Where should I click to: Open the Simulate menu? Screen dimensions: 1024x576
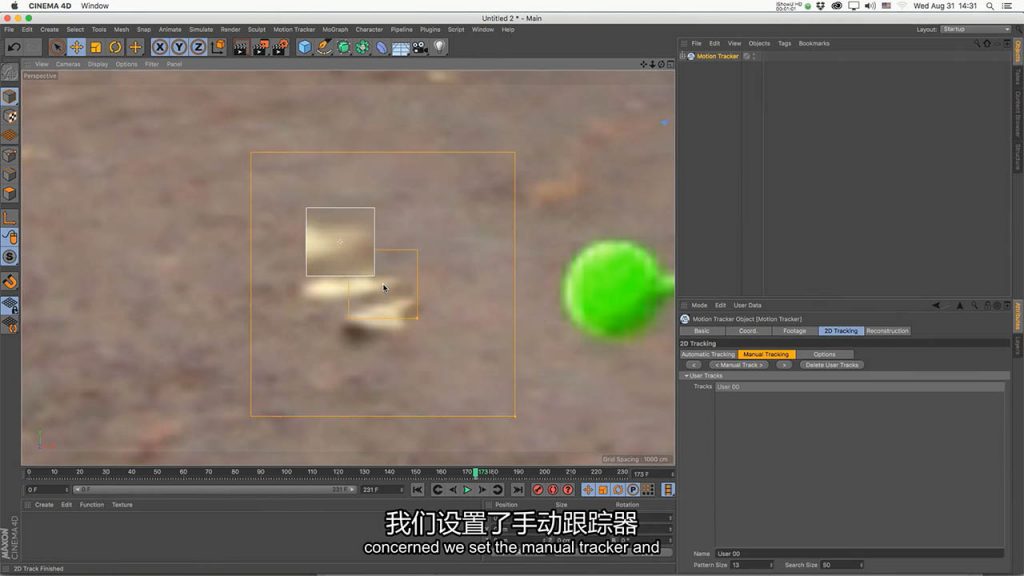(x=201, y=29)
